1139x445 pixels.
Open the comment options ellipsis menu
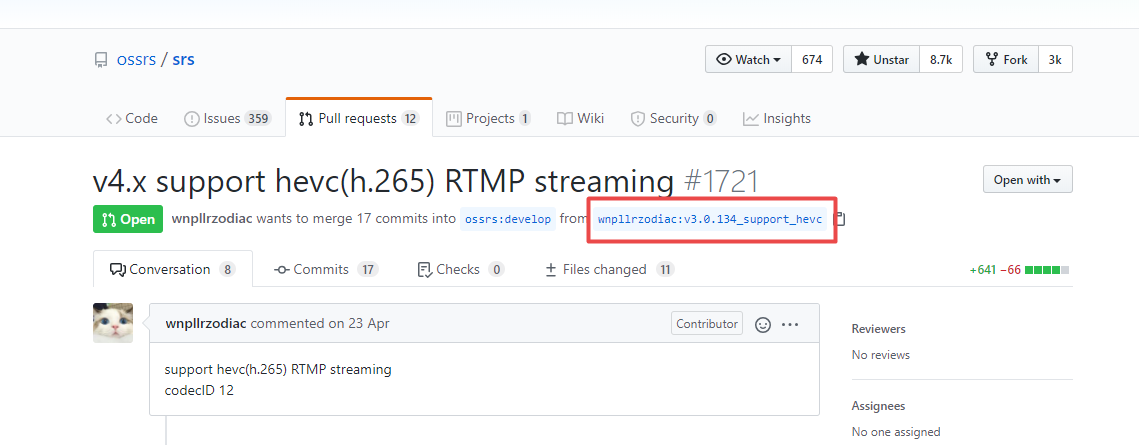coord(790,324)
